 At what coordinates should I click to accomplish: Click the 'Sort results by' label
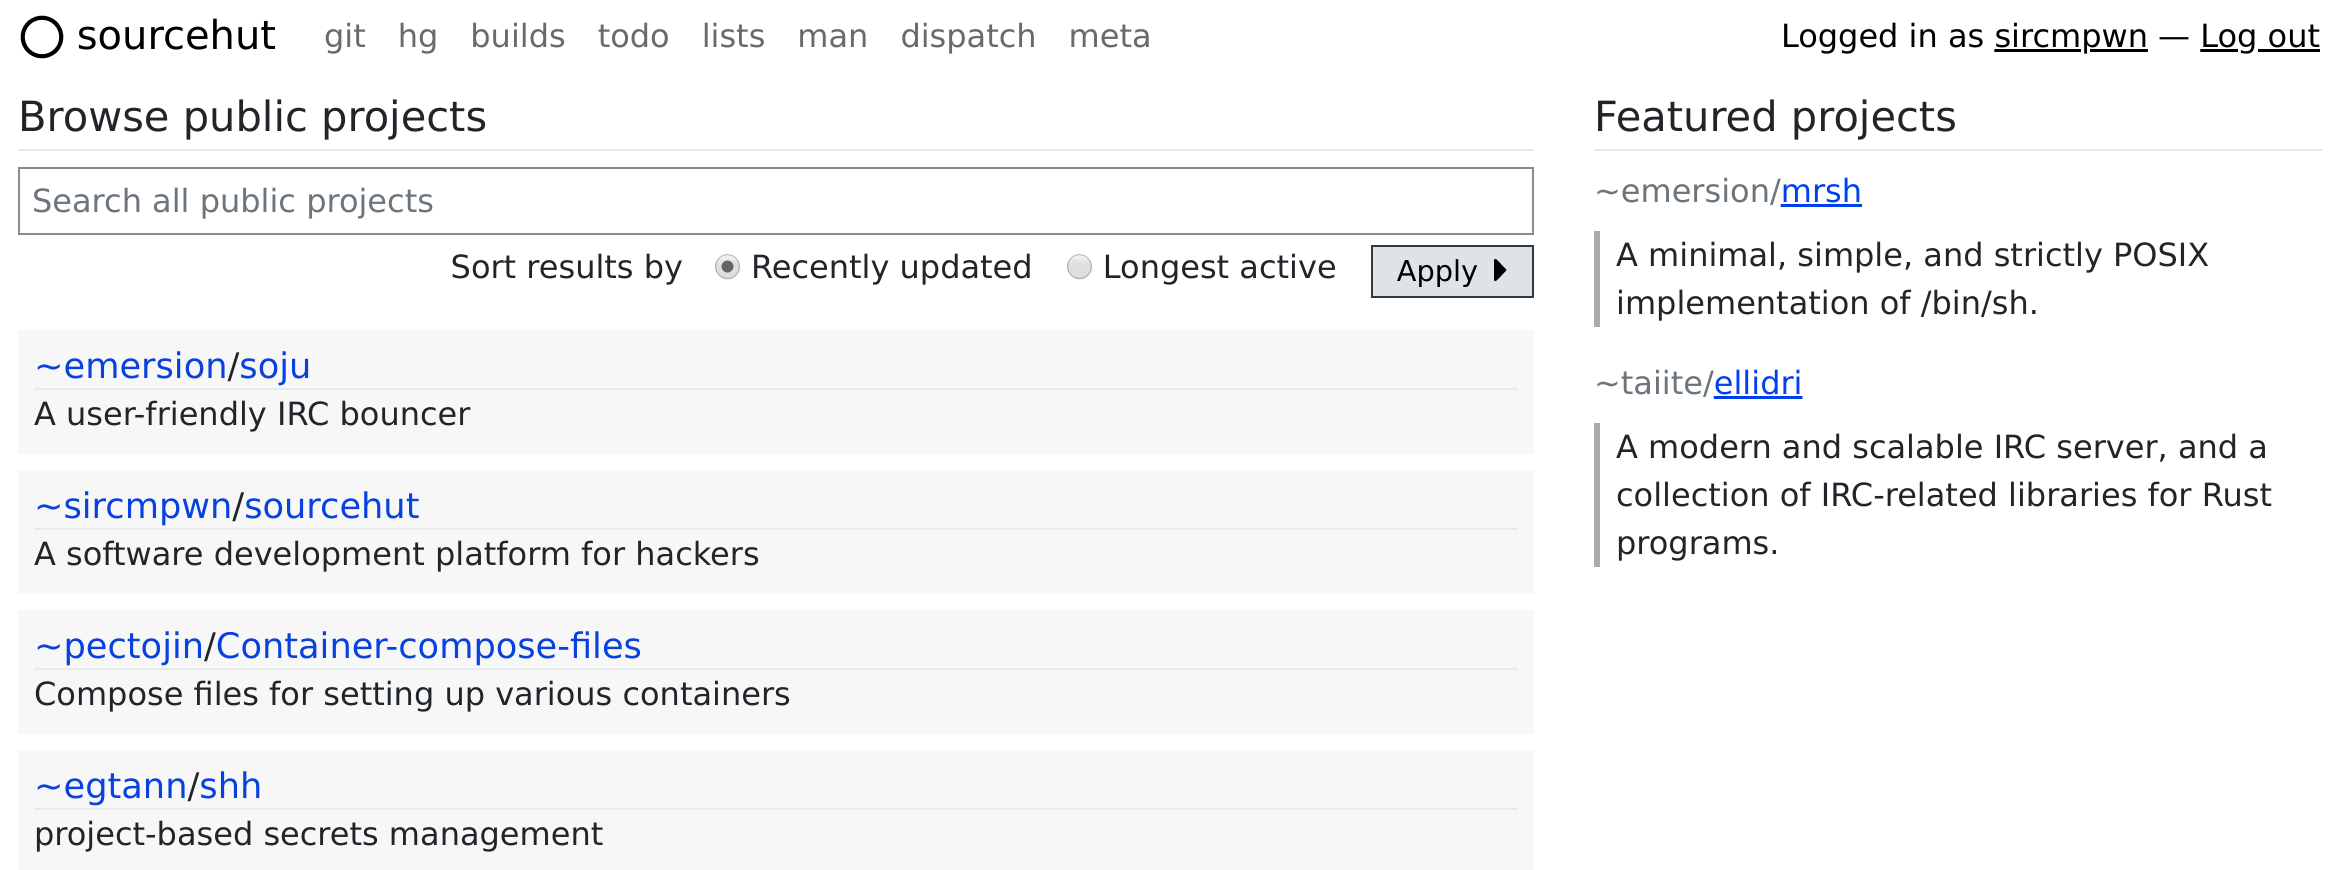[566, 267]
